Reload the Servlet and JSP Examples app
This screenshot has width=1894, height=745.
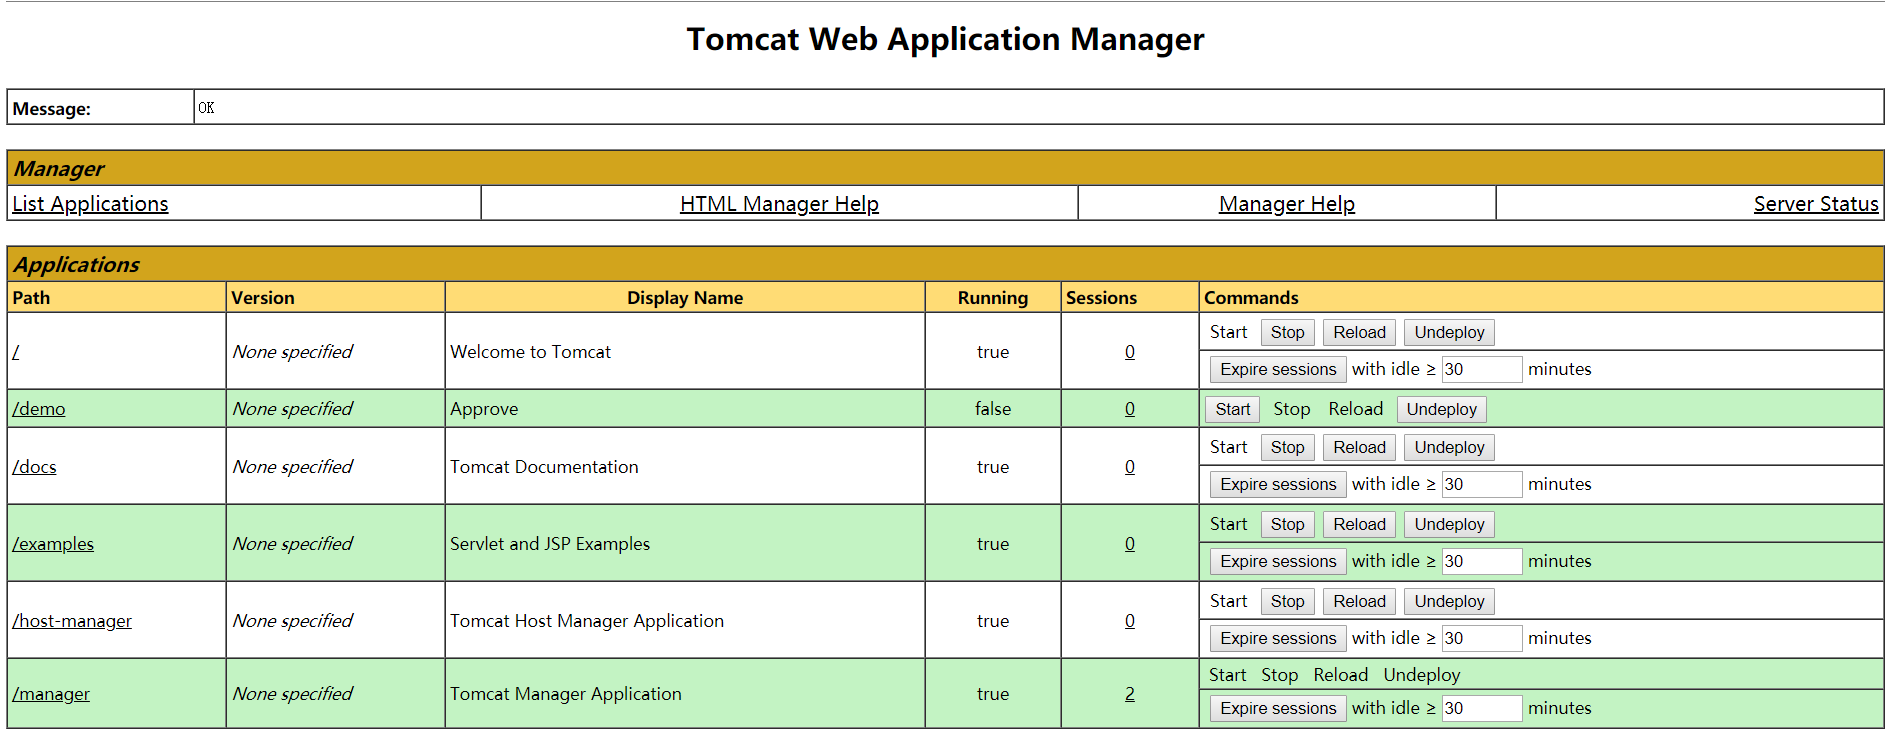tap(1359, 525)
